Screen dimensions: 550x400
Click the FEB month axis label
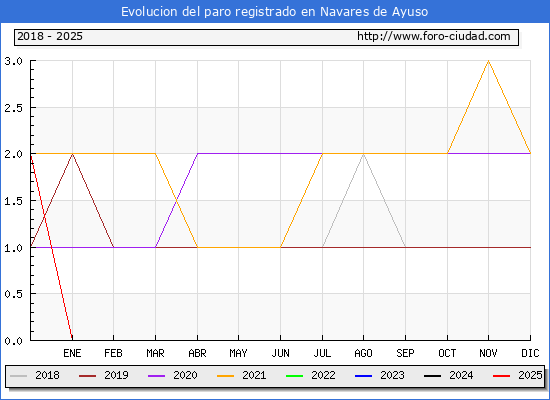coord(113,353)
